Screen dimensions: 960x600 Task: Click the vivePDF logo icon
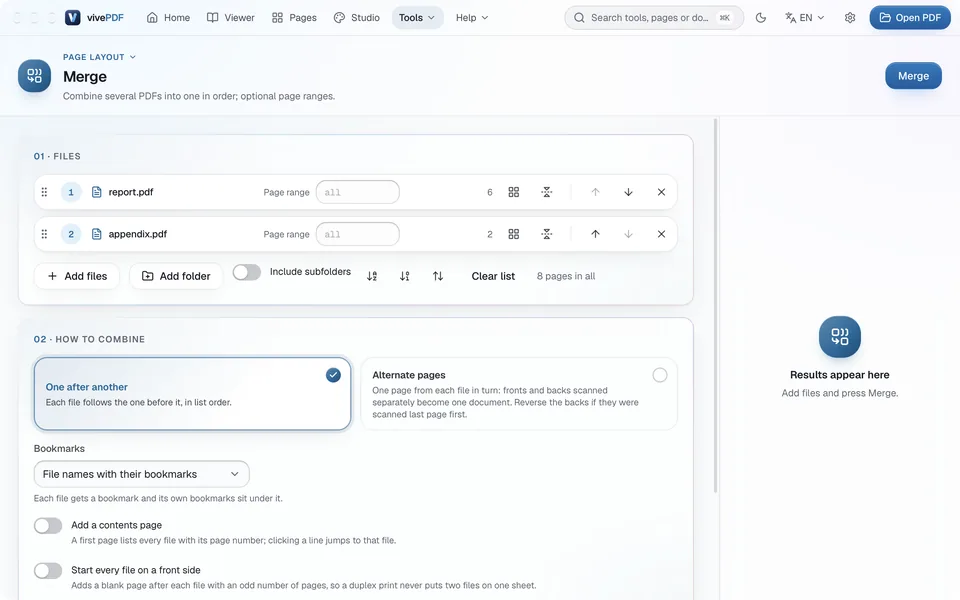click(72, 18)
